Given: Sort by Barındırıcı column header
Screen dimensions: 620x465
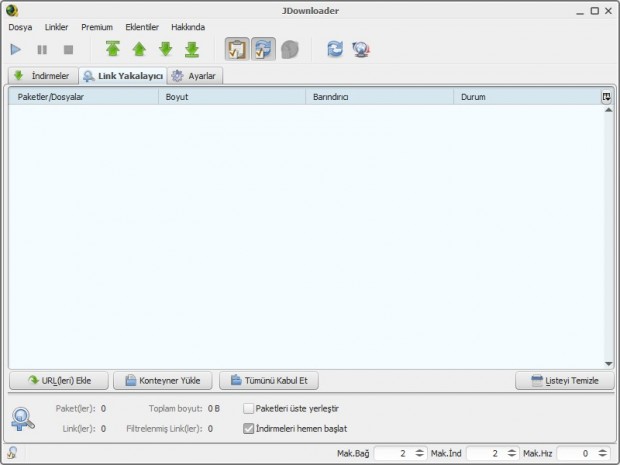Looking at the screenshot, I should (380, 97).
